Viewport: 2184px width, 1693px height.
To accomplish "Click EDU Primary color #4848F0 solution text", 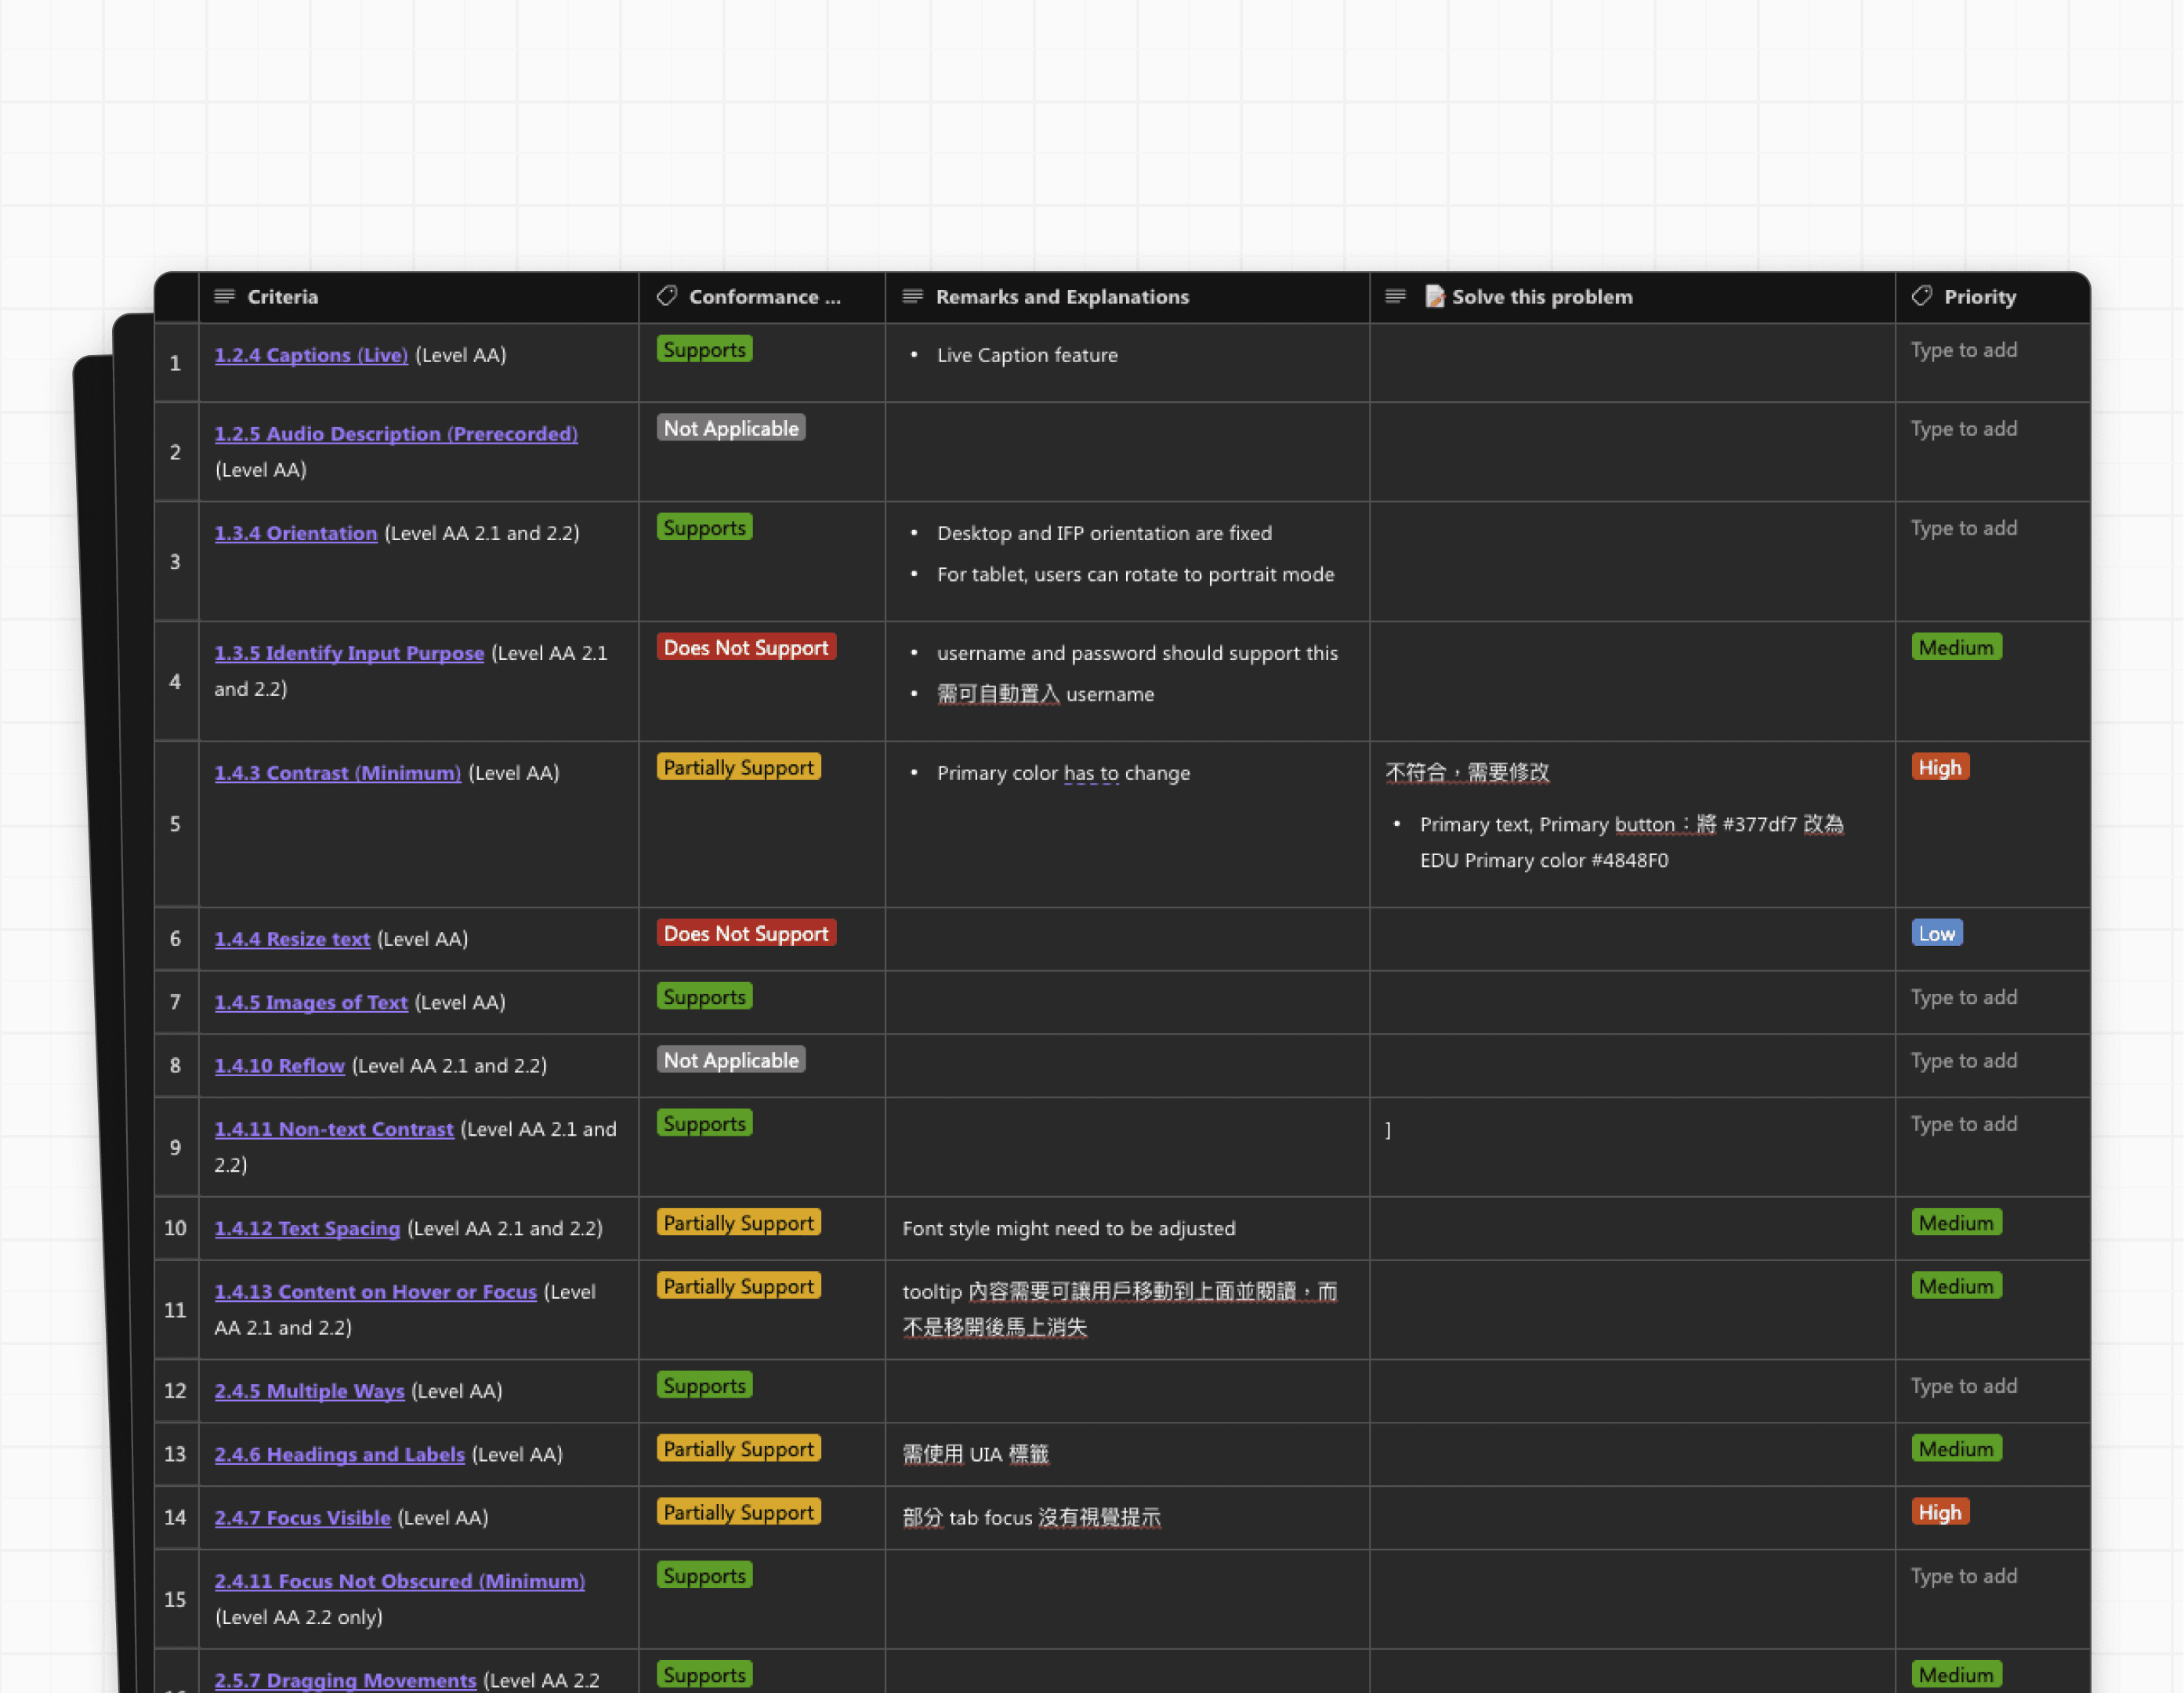I will click(1544, 860).
